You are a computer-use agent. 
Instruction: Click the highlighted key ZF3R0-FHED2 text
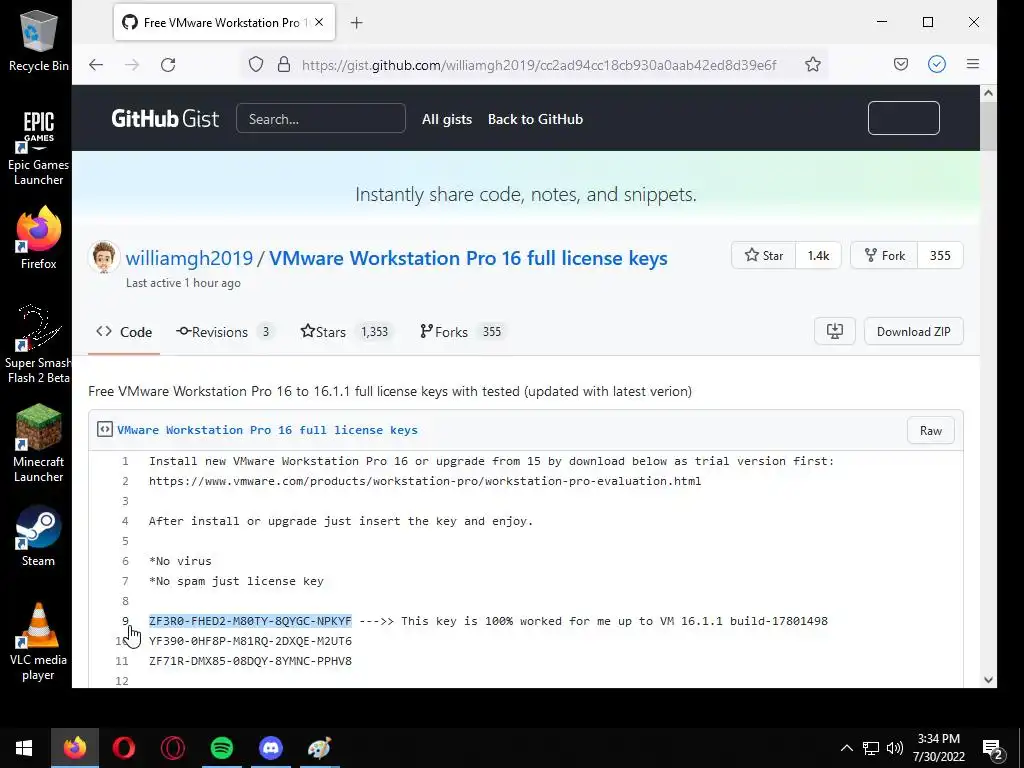250,621
